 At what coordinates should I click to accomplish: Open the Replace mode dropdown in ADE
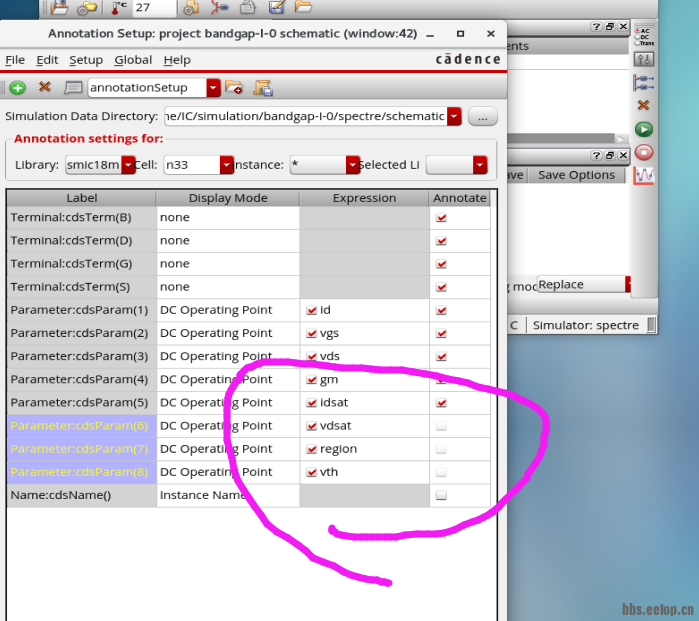pos(628,284)
